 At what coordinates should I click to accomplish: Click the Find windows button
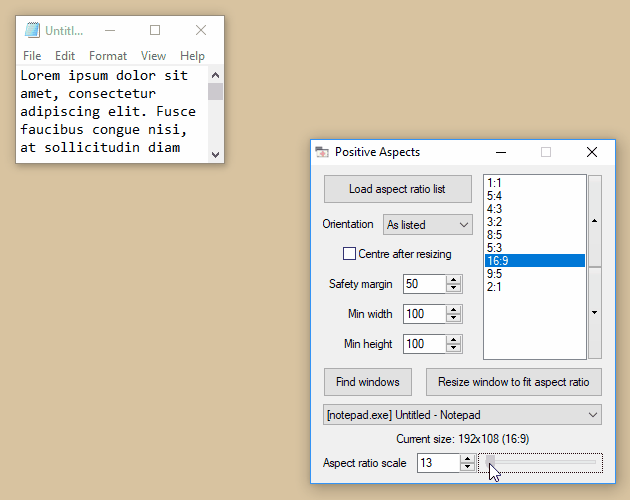tap(367, 381)
